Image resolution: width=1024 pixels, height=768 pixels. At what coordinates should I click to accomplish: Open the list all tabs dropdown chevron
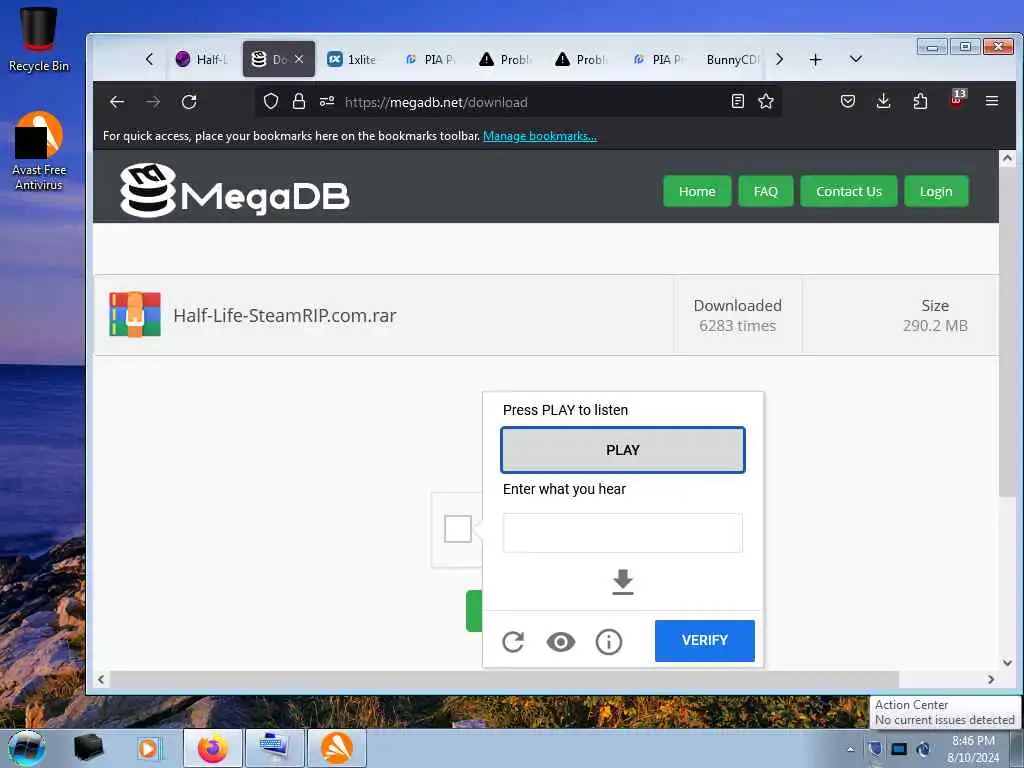pos(856,59)
